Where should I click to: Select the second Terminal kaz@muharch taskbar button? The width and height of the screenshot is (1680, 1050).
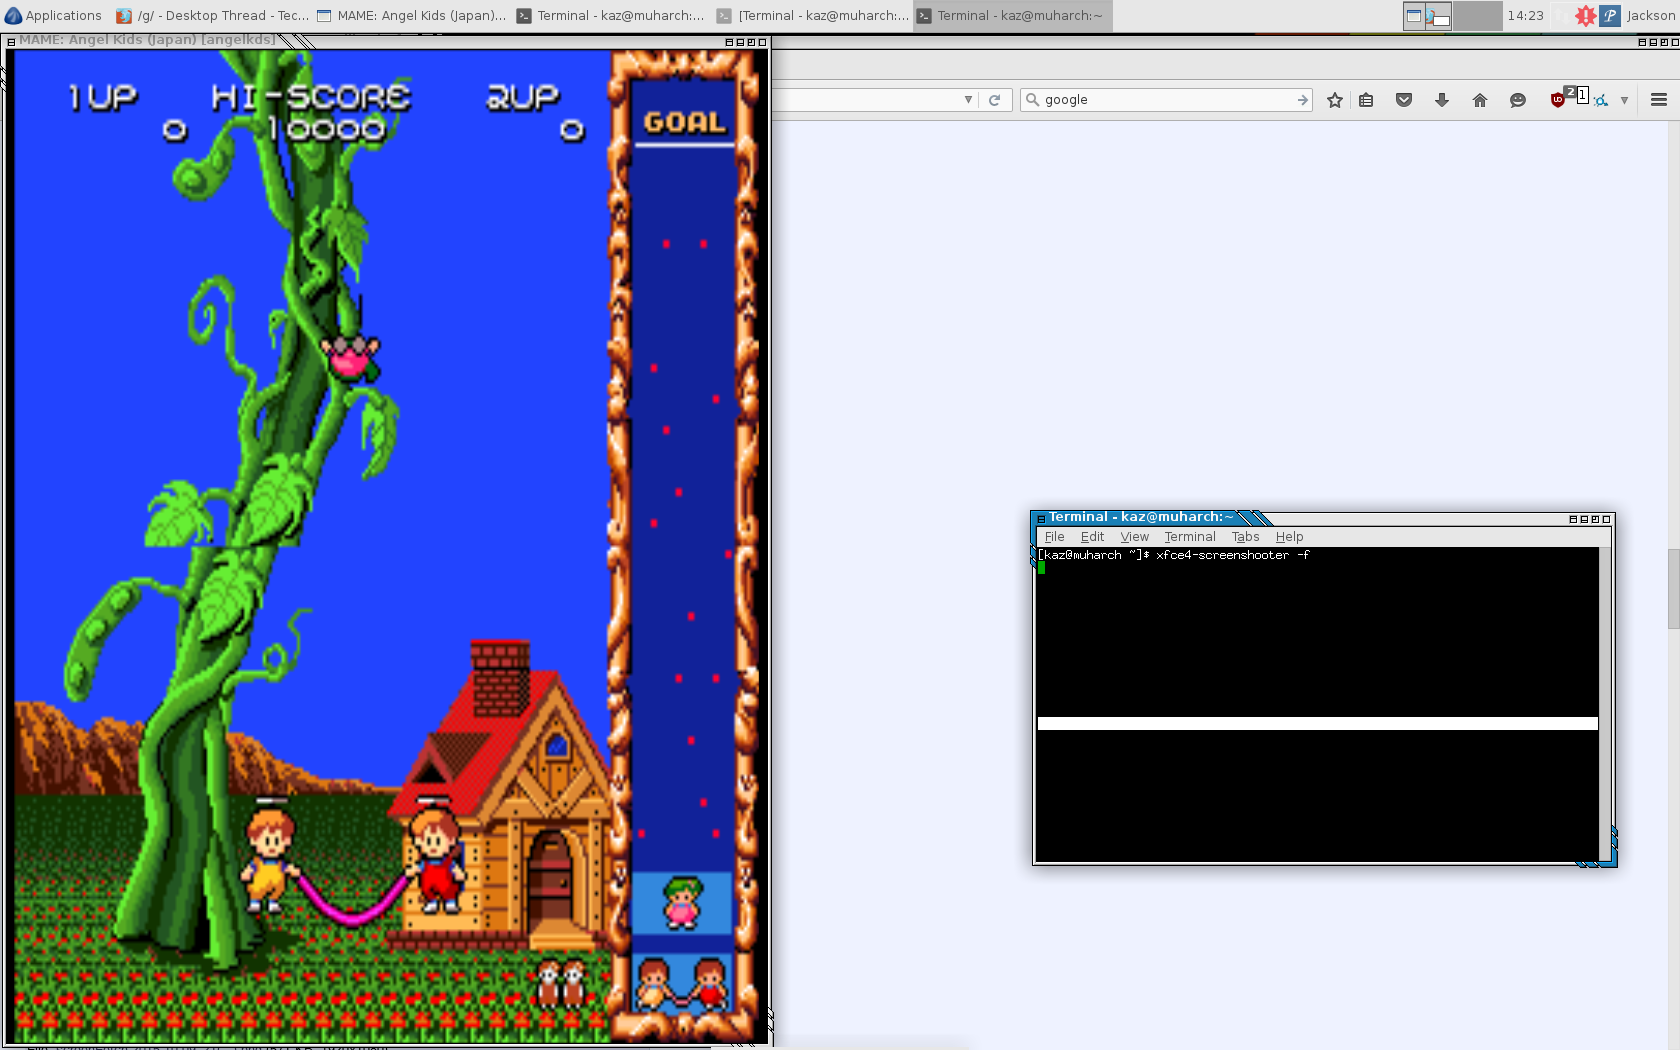point(611,15)
